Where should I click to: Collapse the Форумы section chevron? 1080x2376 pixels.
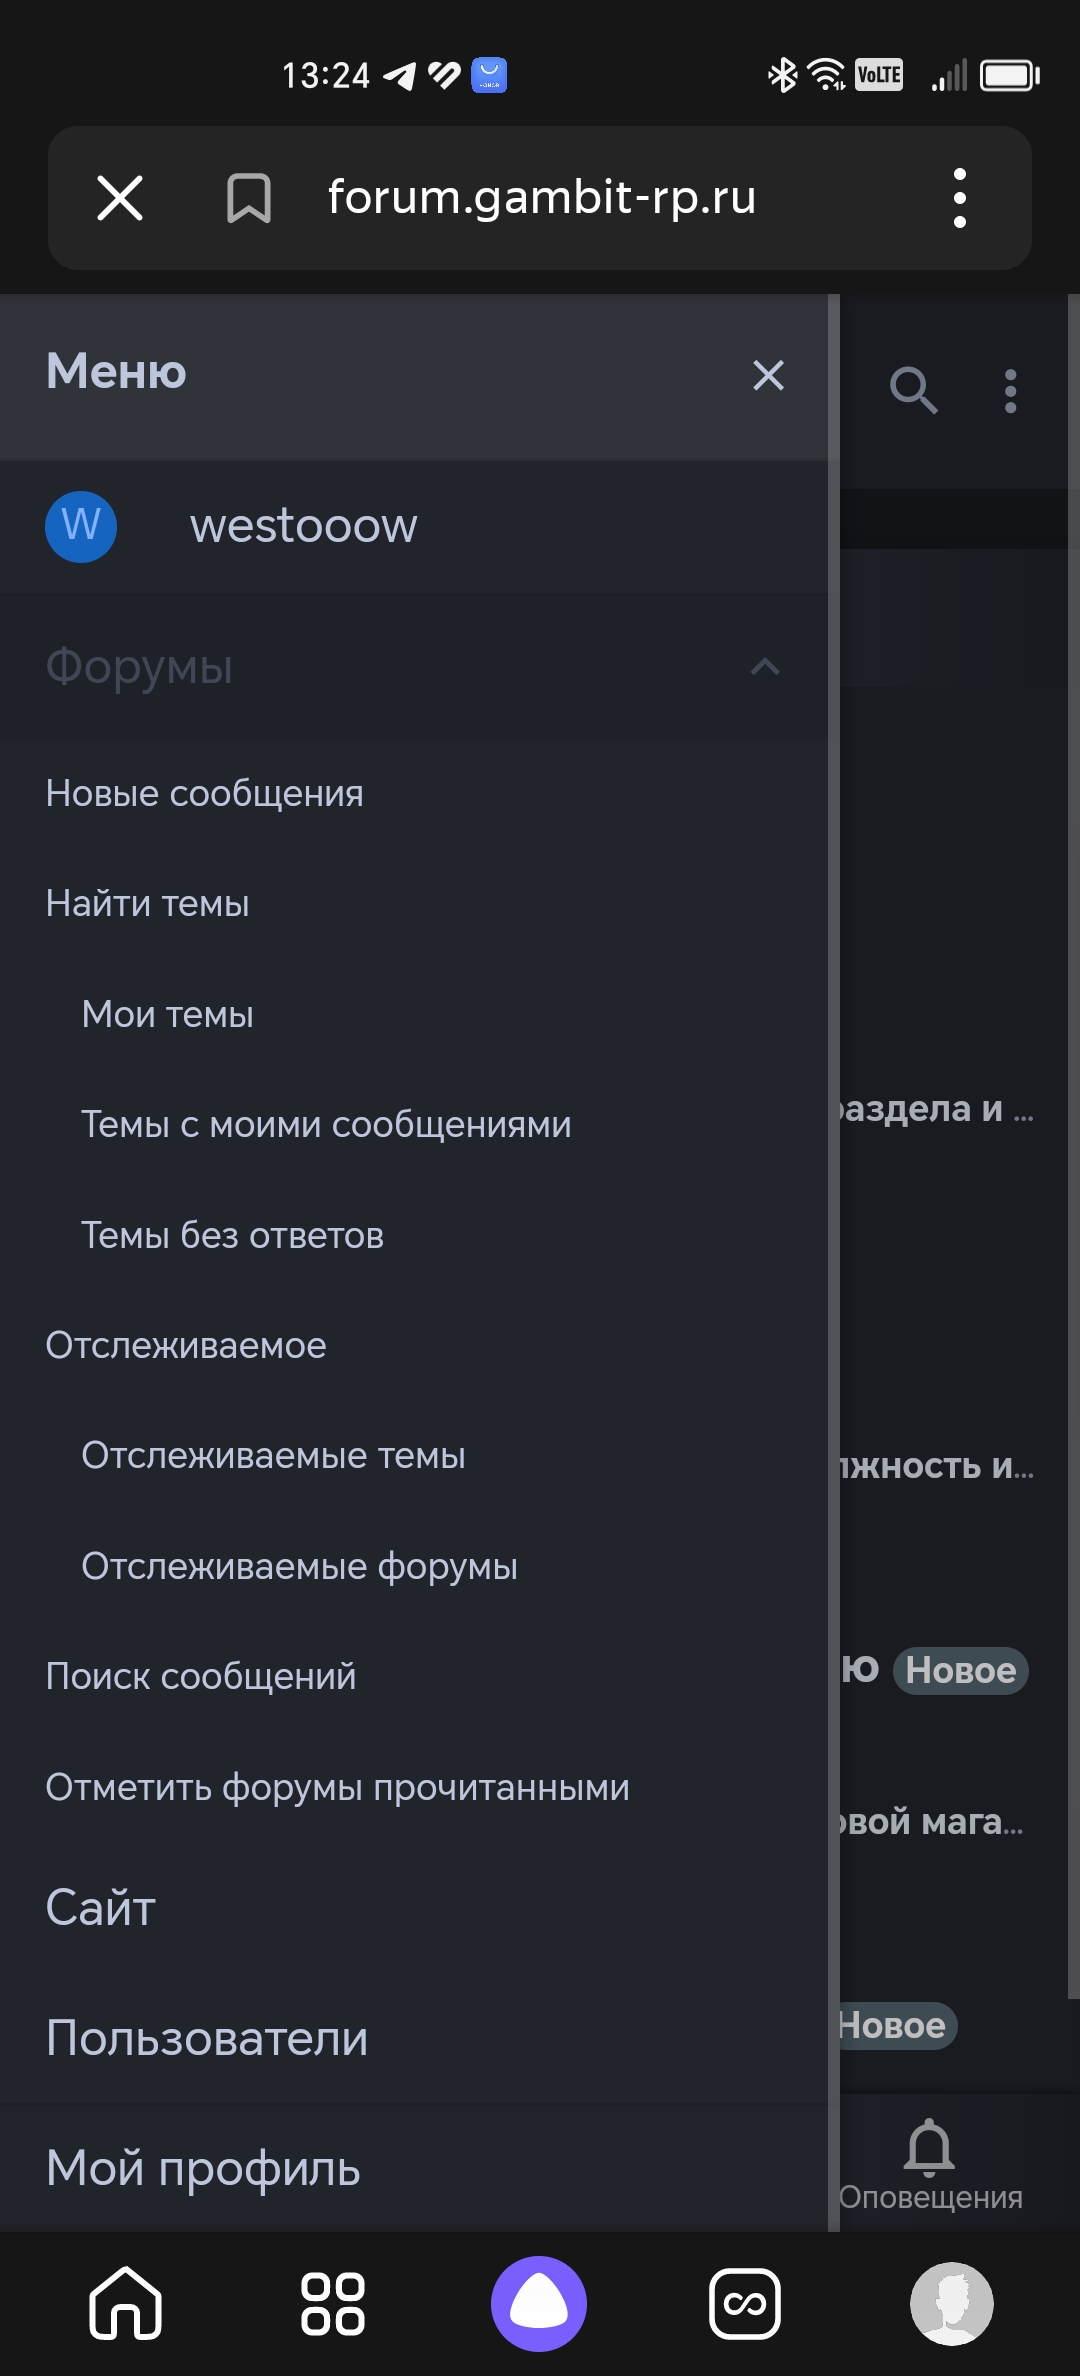765,667
